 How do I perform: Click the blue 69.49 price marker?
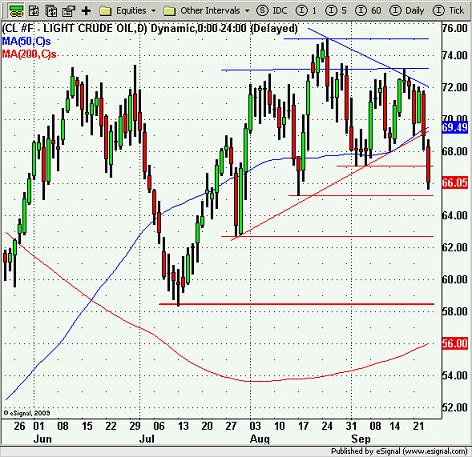(x=455, y=127)
